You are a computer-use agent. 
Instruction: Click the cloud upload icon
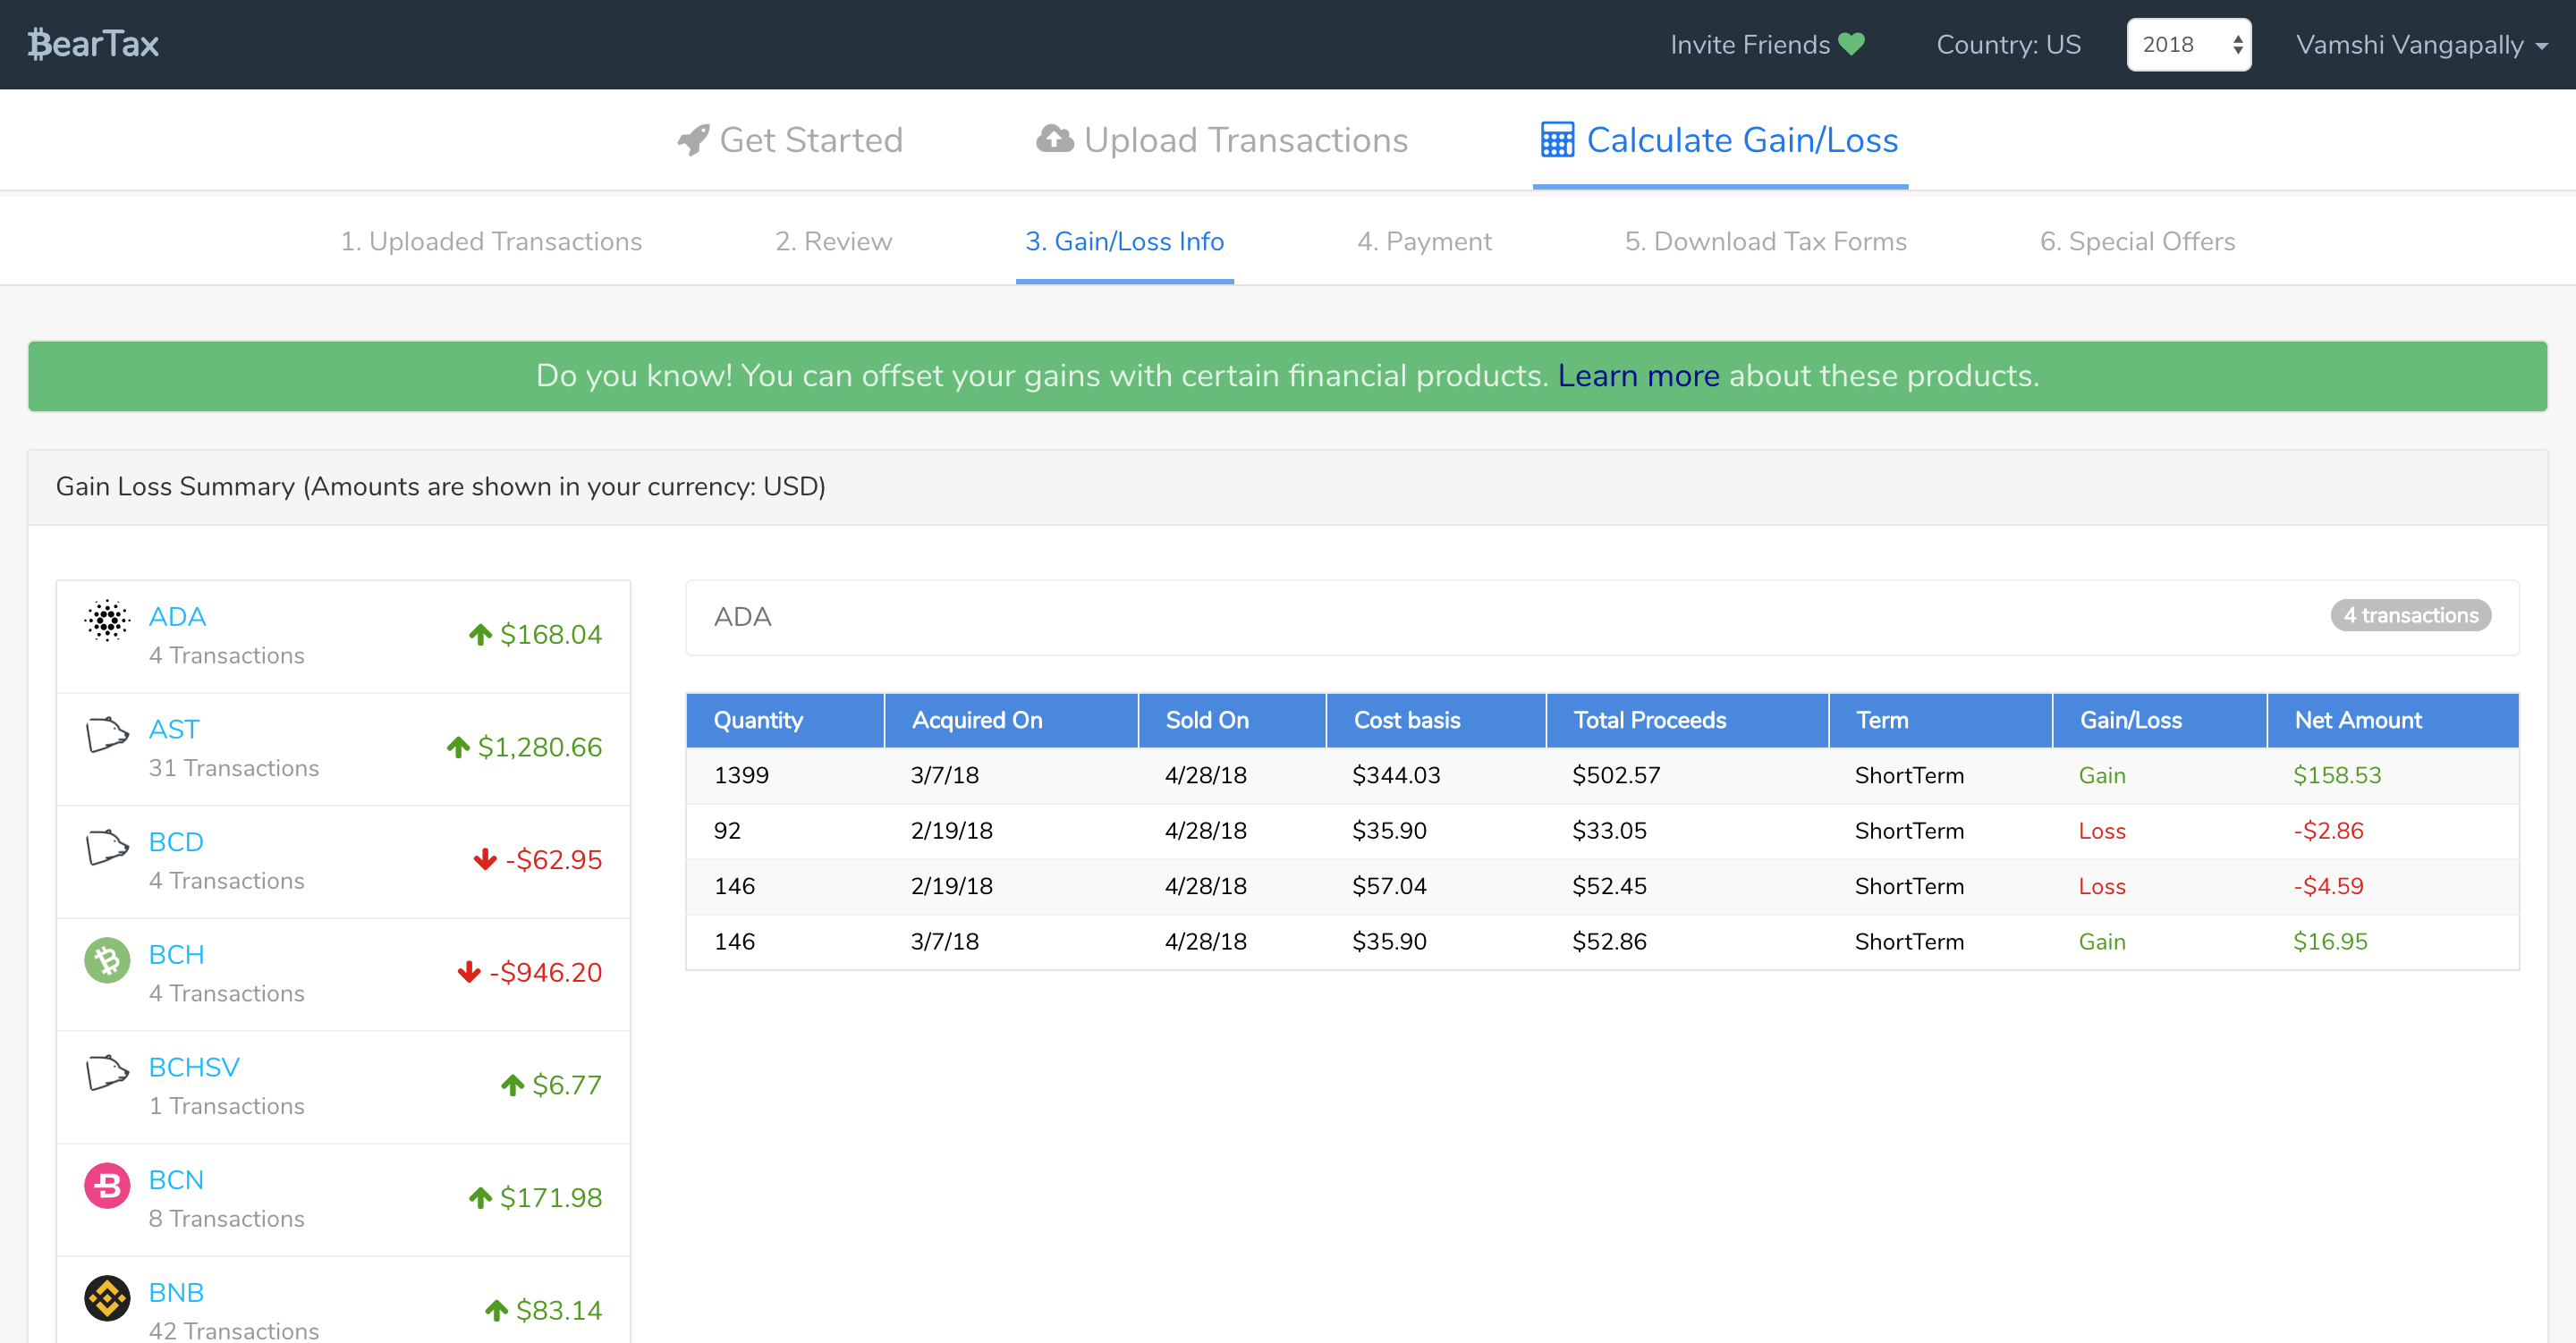[1054, 139]
